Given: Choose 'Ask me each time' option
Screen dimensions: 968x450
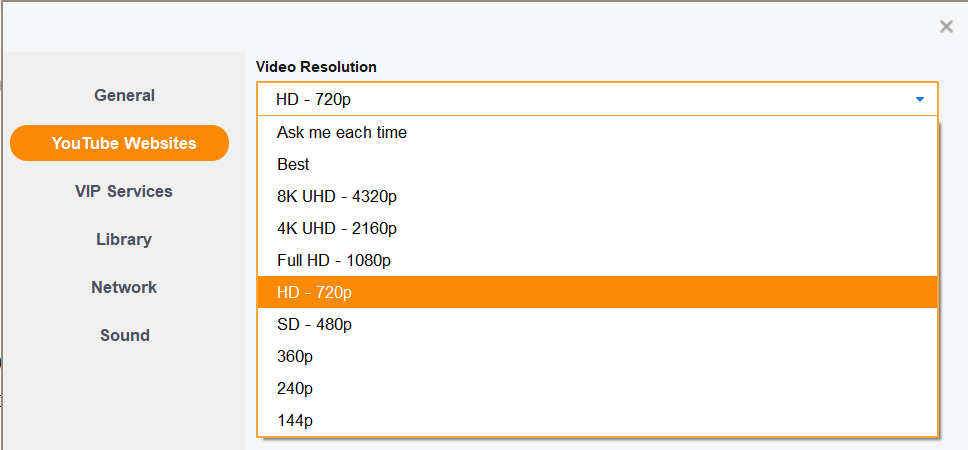Looking at the screenshot, I should click(x=342, y=132).
